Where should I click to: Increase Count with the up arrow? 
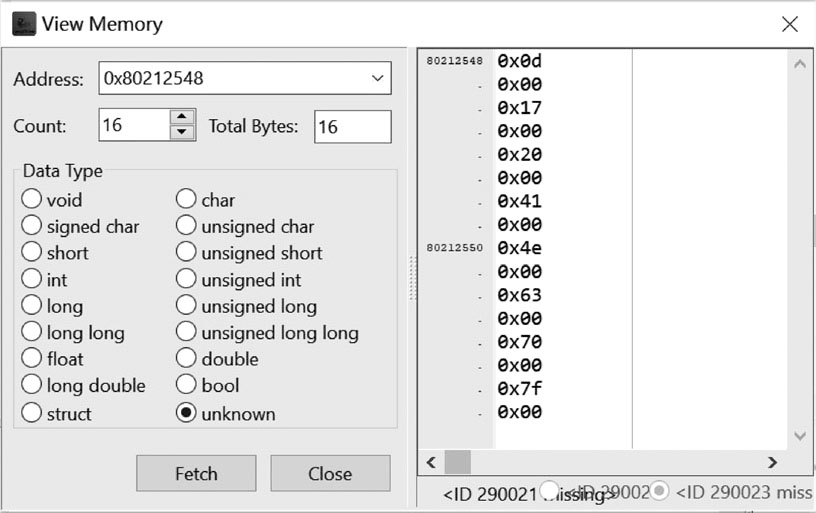pyautogui.click(x=182, y=118)
